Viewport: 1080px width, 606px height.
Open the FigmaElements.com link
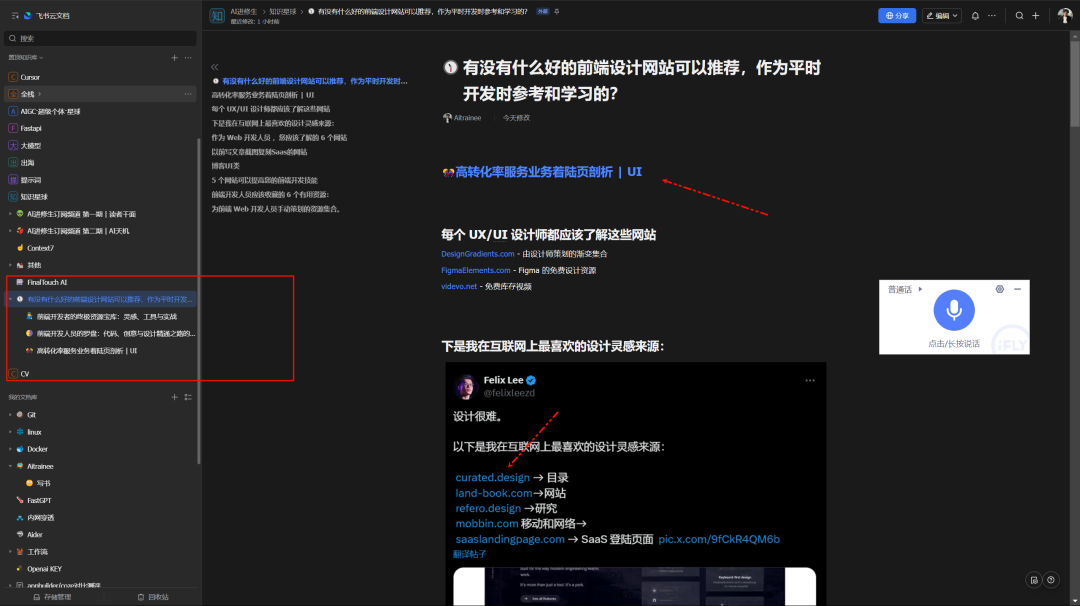[475, 271]
